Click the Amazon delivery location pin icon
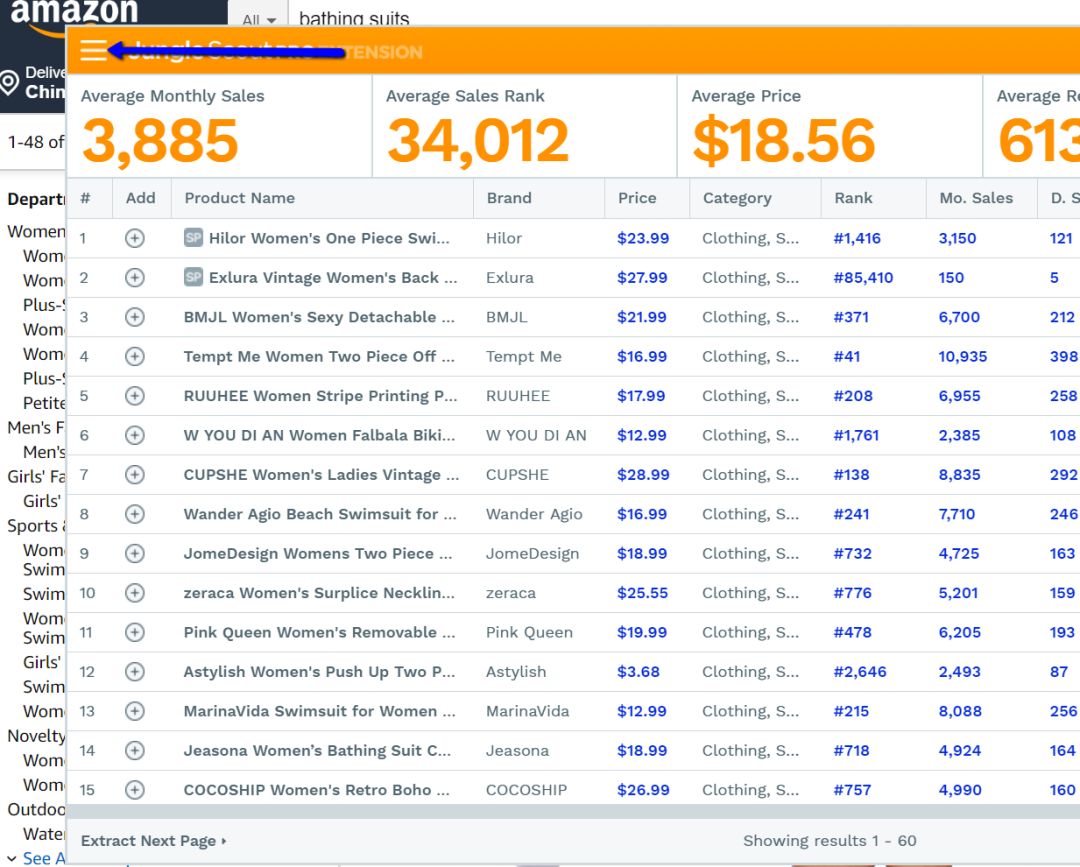 click(9, 83)
